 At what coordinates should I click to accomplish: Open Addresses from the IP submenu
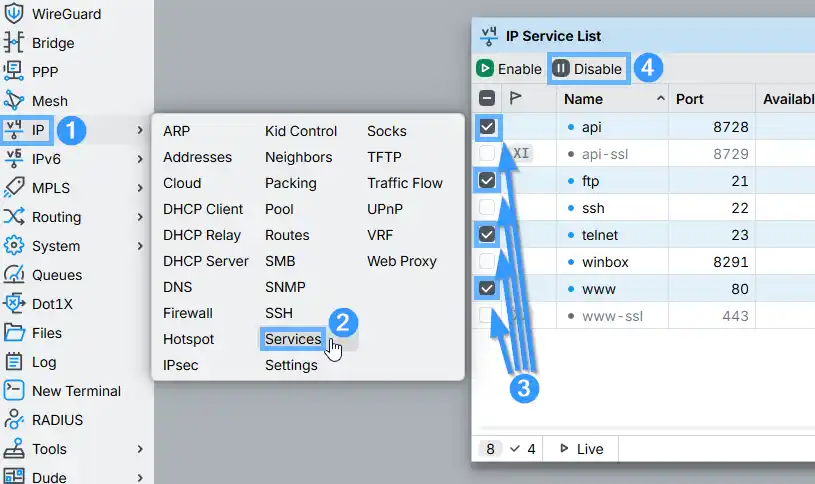[198, 157]
